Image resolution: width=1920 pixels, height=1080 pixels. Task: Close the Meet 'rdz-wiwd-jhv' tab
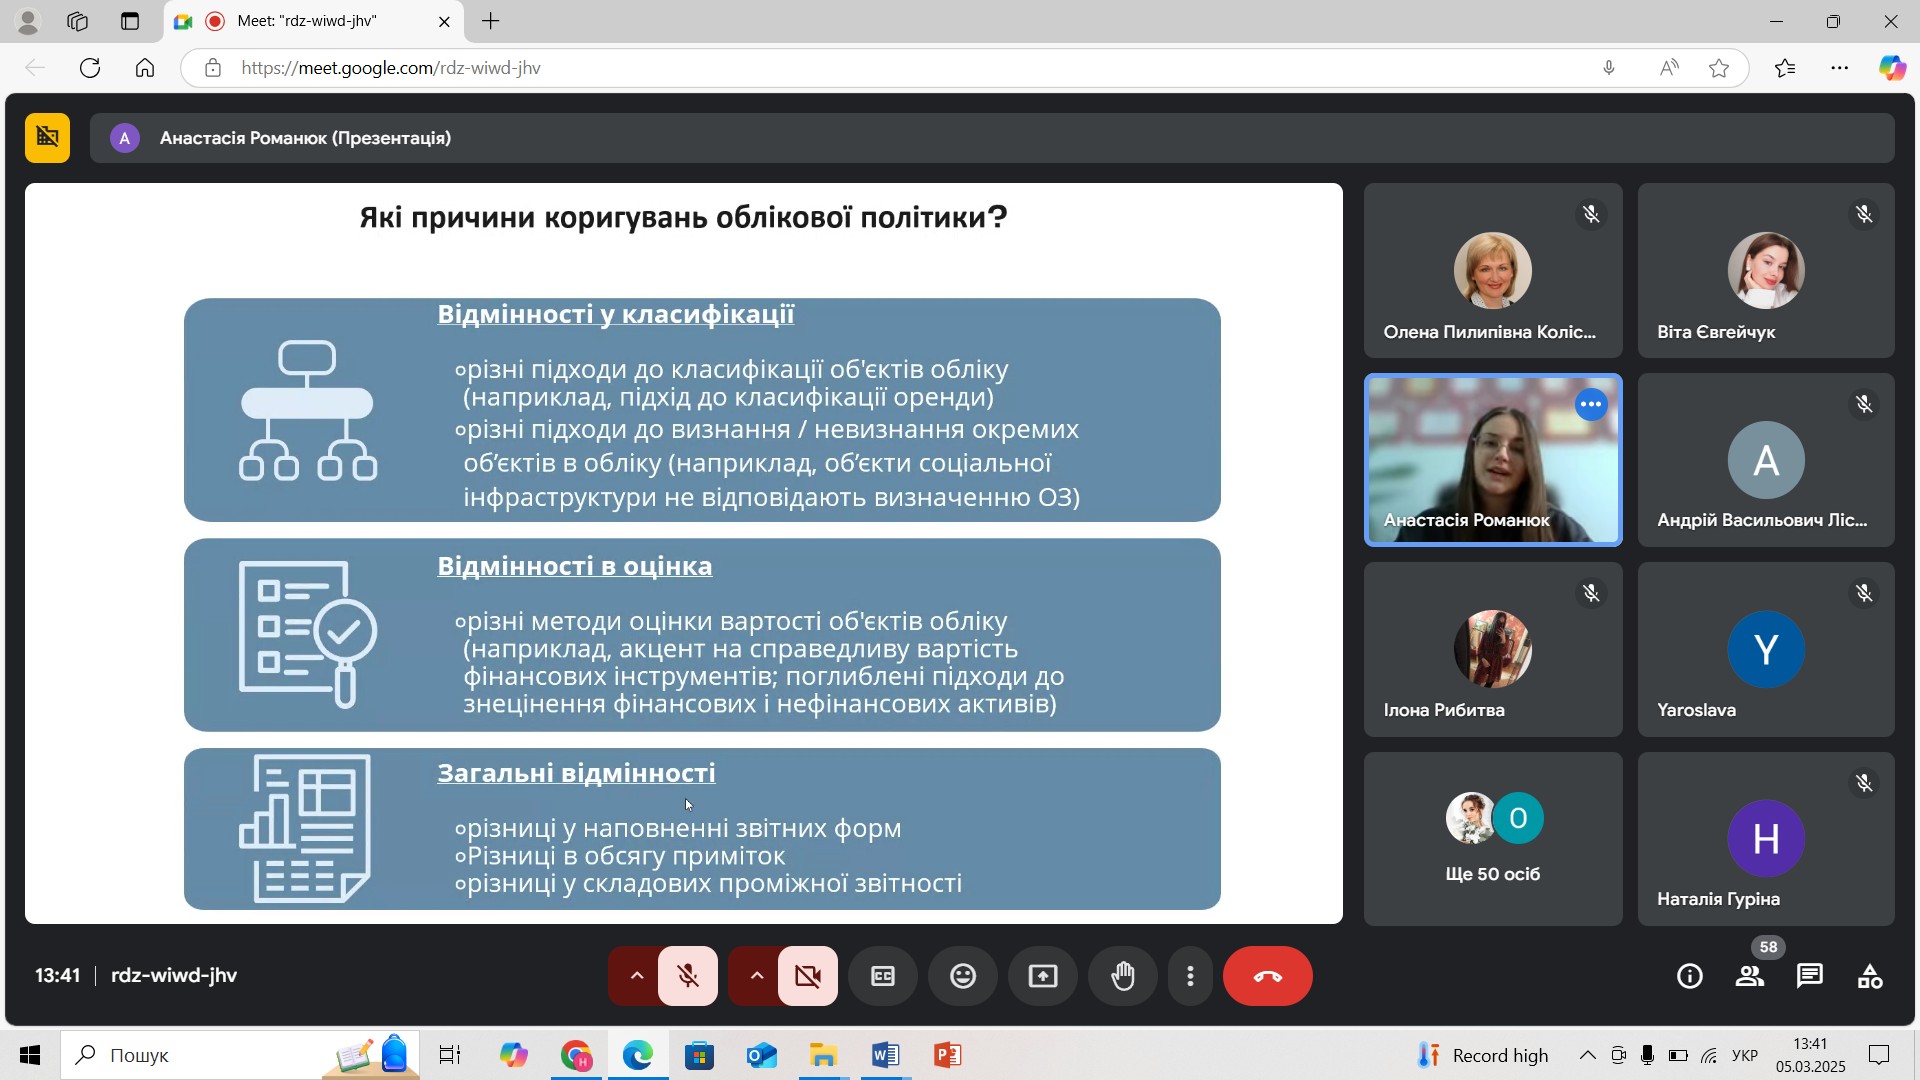[444, 21]
